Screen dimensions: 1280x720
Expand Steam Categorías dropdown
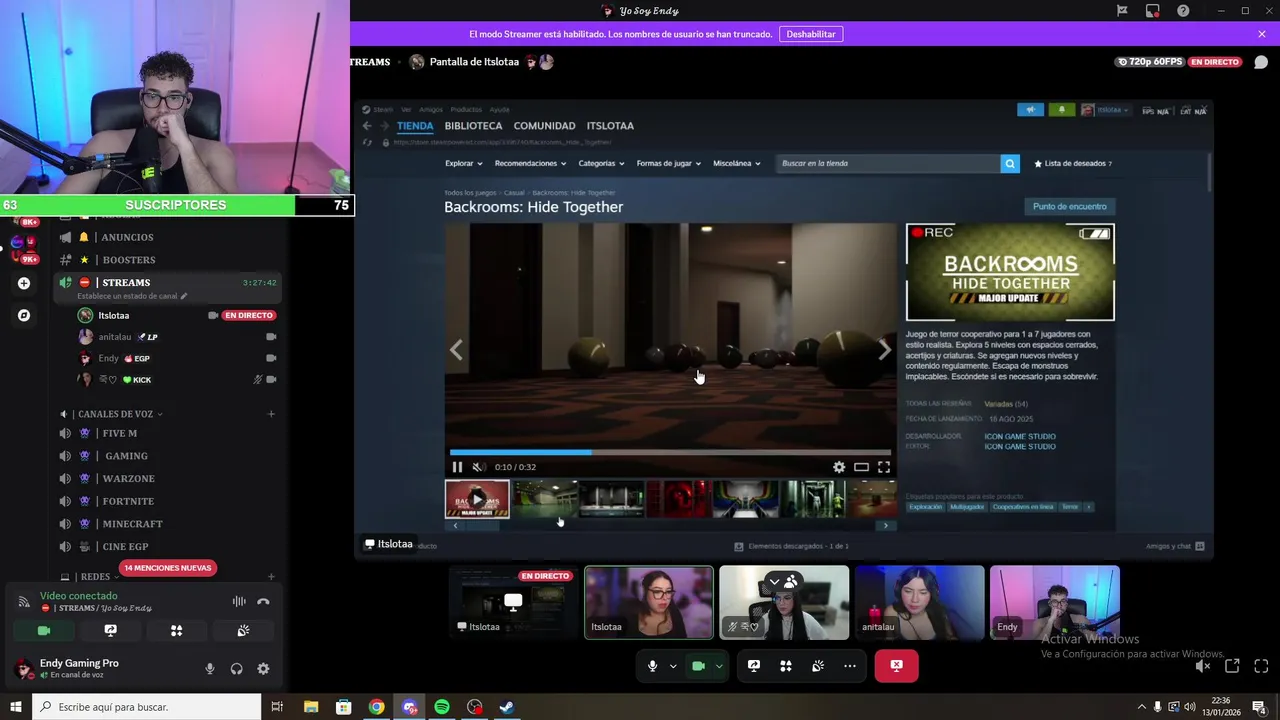point(601,163)
